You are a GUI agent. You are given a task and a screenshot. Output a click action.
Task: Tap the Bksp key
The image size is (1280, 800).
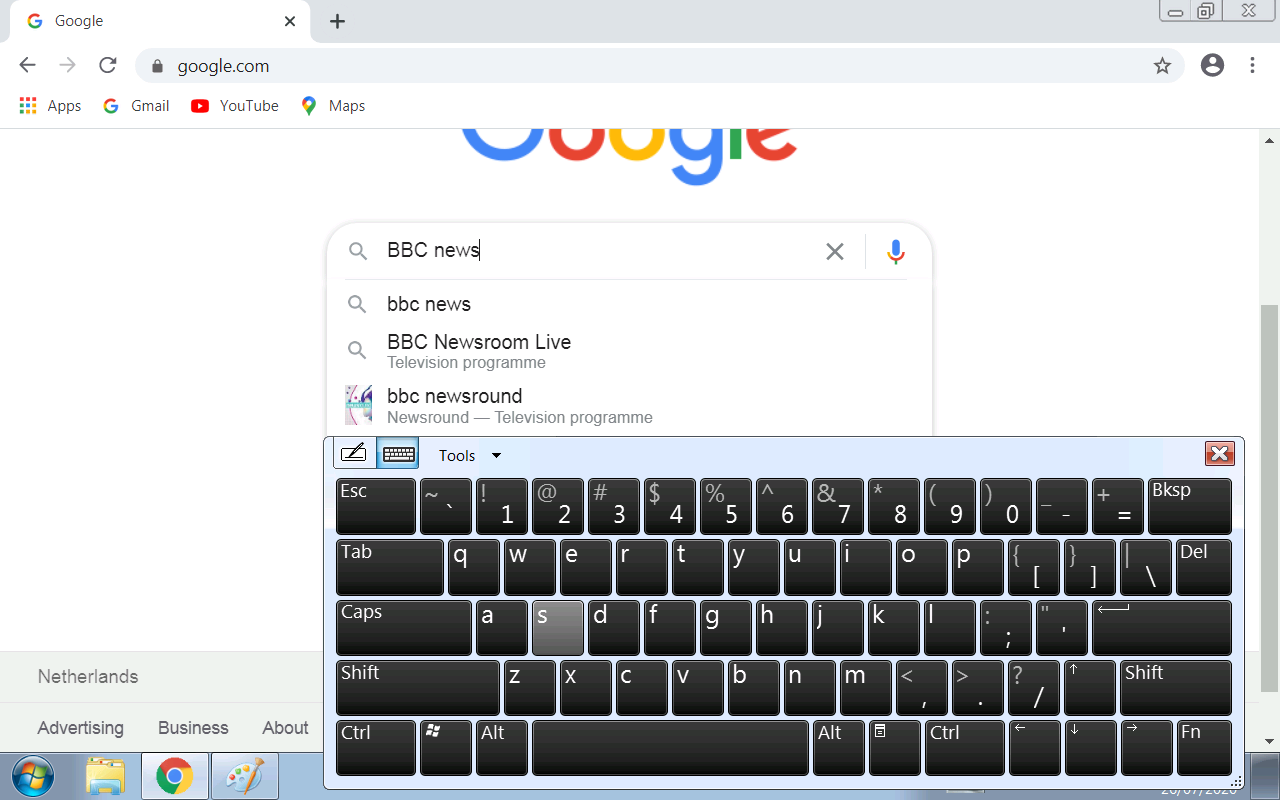(x=1190, y=507)
